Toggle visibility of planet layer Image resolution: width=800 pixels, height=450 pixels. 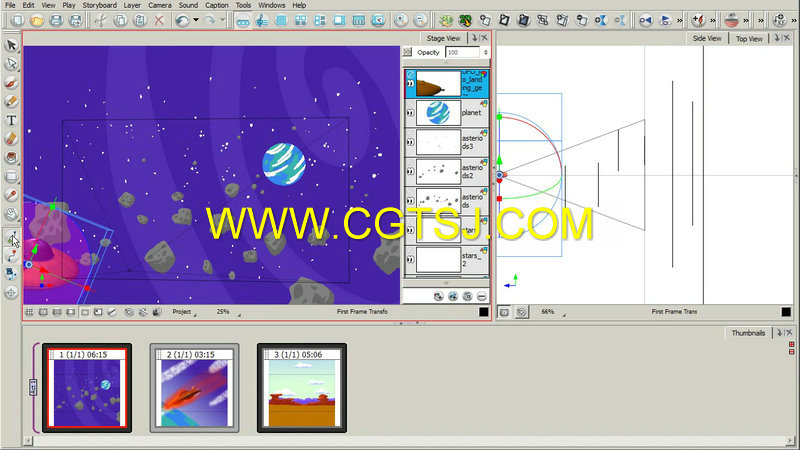point(411,113)
